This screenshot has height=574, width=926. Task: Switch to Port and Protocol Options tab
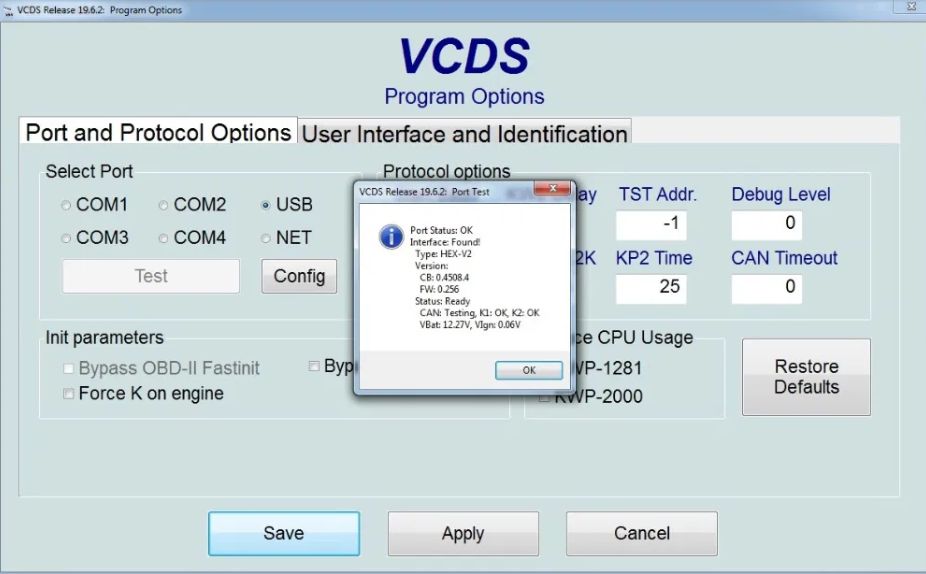click(158, 132)
